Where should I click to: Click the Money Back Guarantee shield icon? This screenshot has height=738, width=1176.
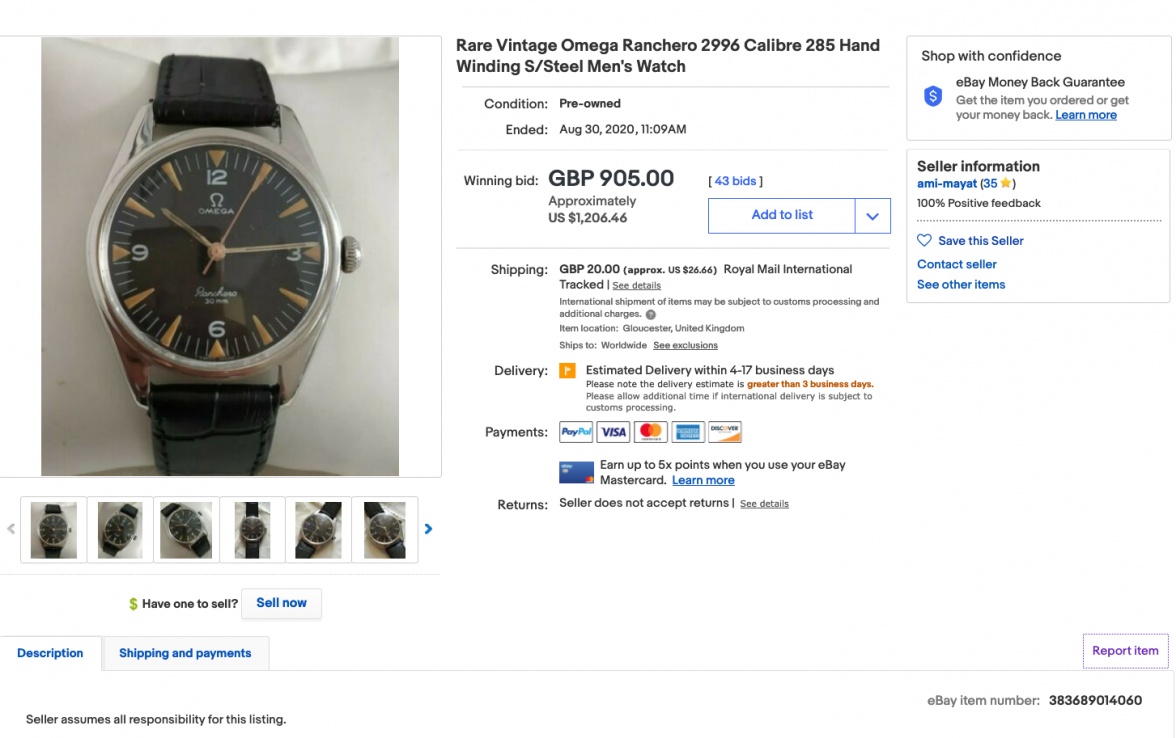coord(933,97)
